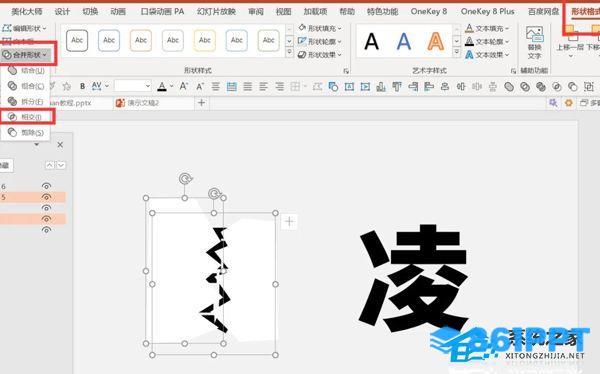600x374 pixels.
Task: Open the 文本效果 text effects menu
Action: [x=487, y=55]
